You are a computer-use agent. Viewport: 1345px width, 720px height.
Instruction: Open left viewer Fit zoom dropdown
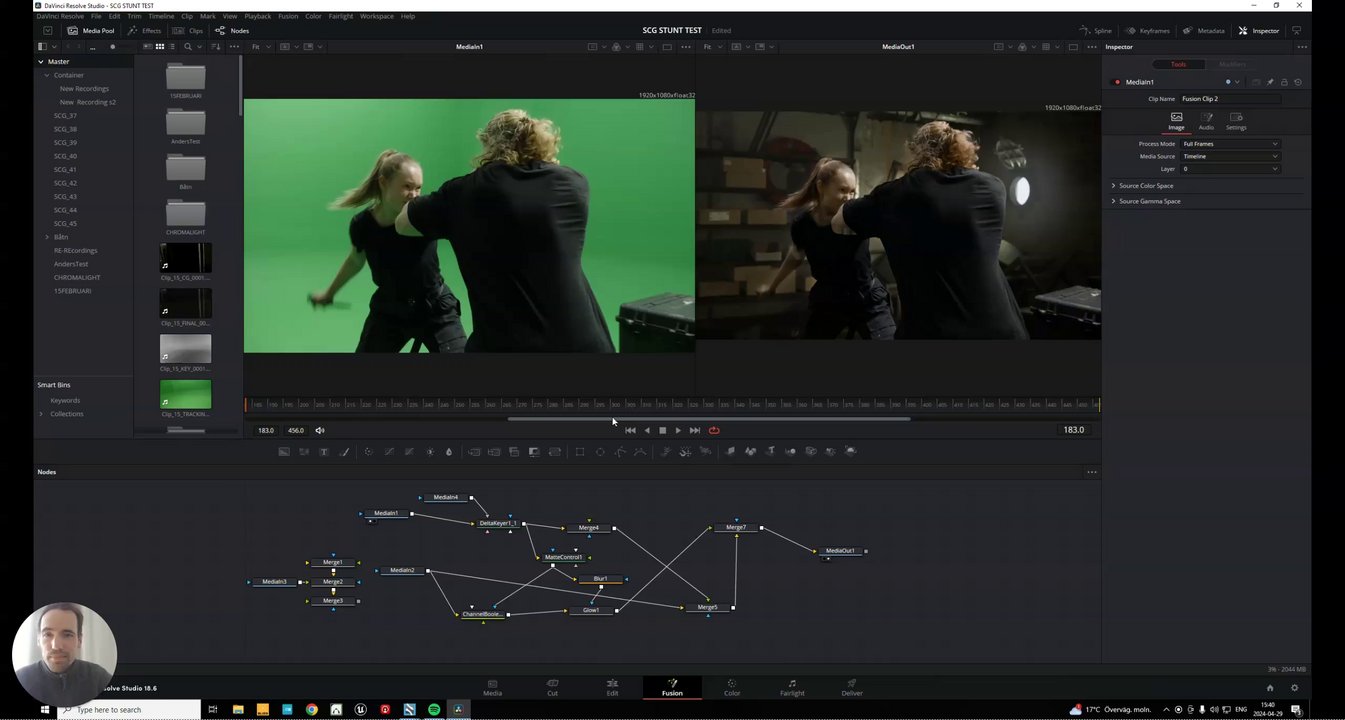click(x=260, y=47)
